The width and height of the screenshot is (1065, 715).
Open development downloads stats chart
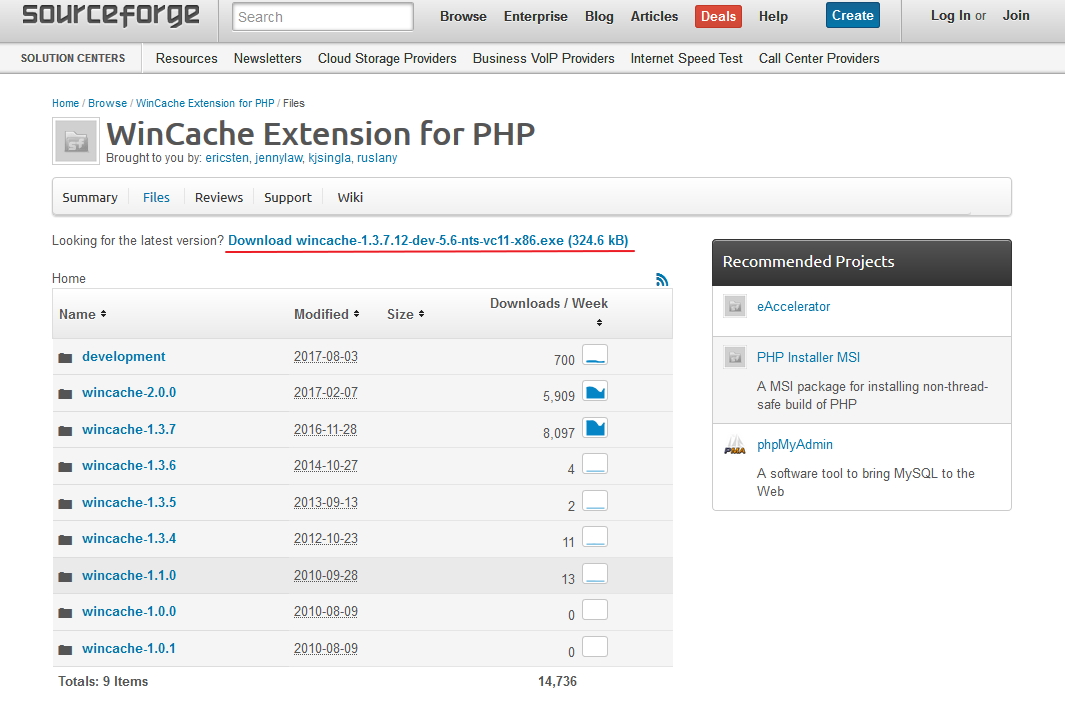(595, 355)
